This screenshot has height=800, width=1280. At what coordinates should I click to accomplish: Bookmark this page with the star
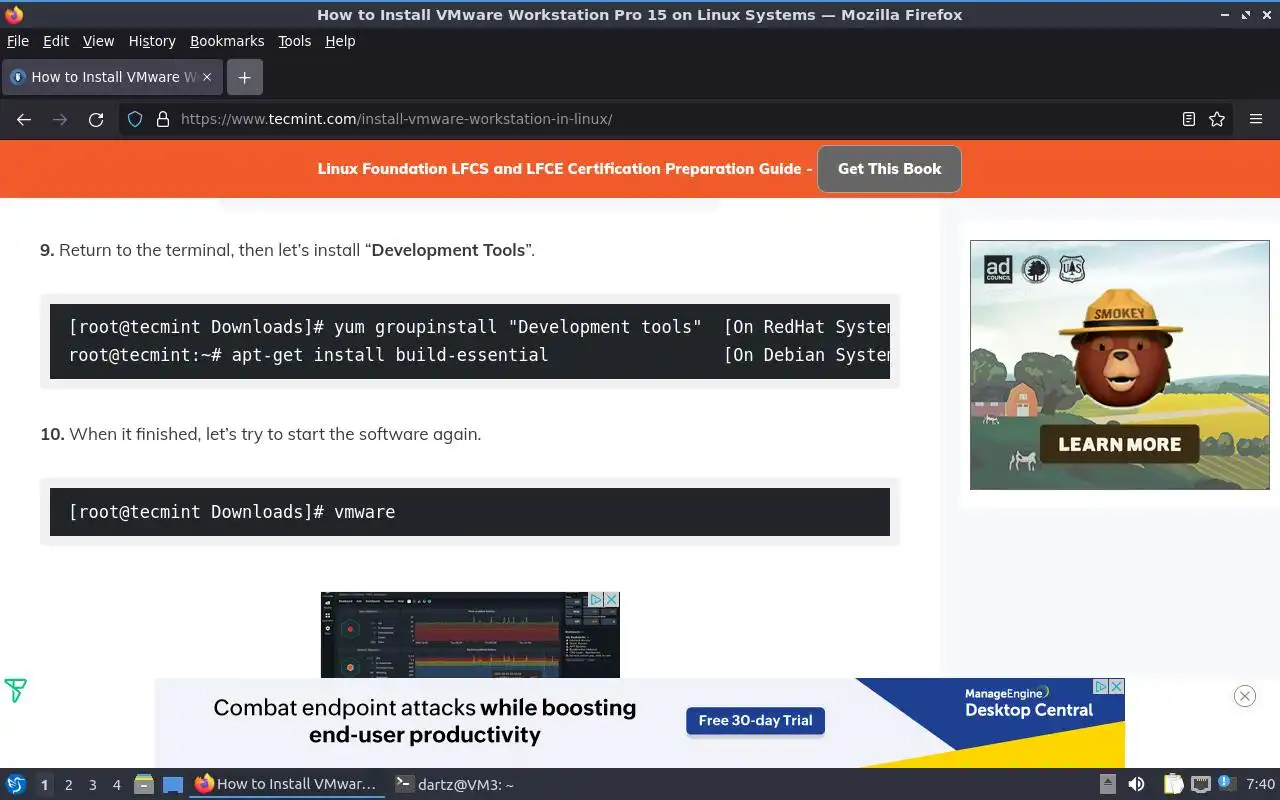pyautogui.click(x=1217, y=119)
